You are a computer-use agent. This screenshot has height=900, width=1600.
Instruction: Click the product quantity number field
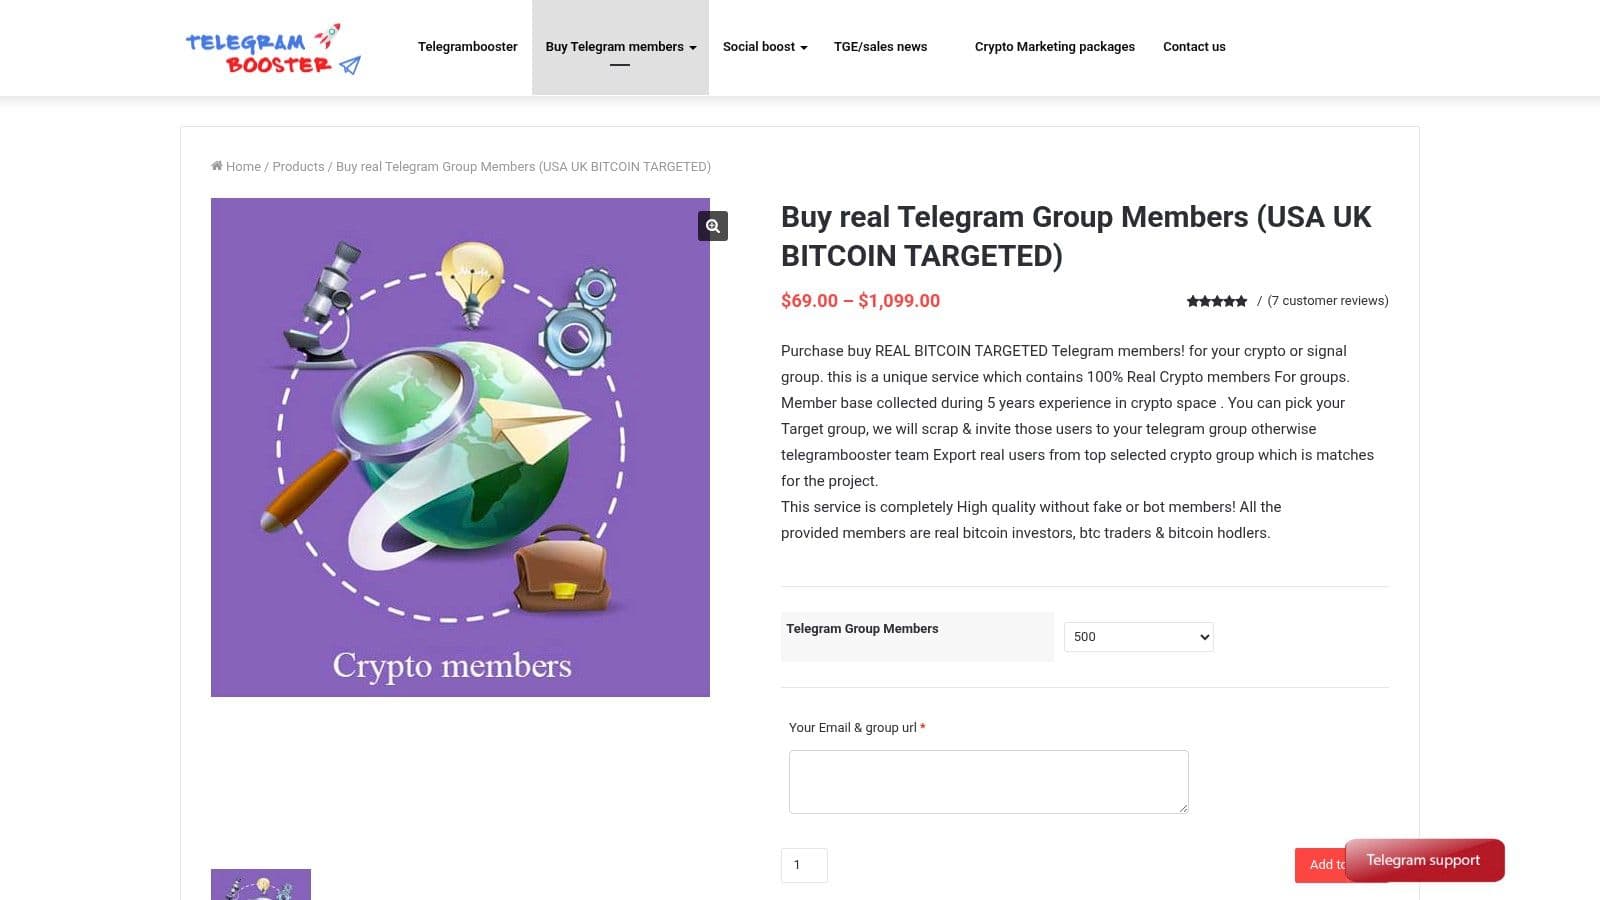(804, 865)
